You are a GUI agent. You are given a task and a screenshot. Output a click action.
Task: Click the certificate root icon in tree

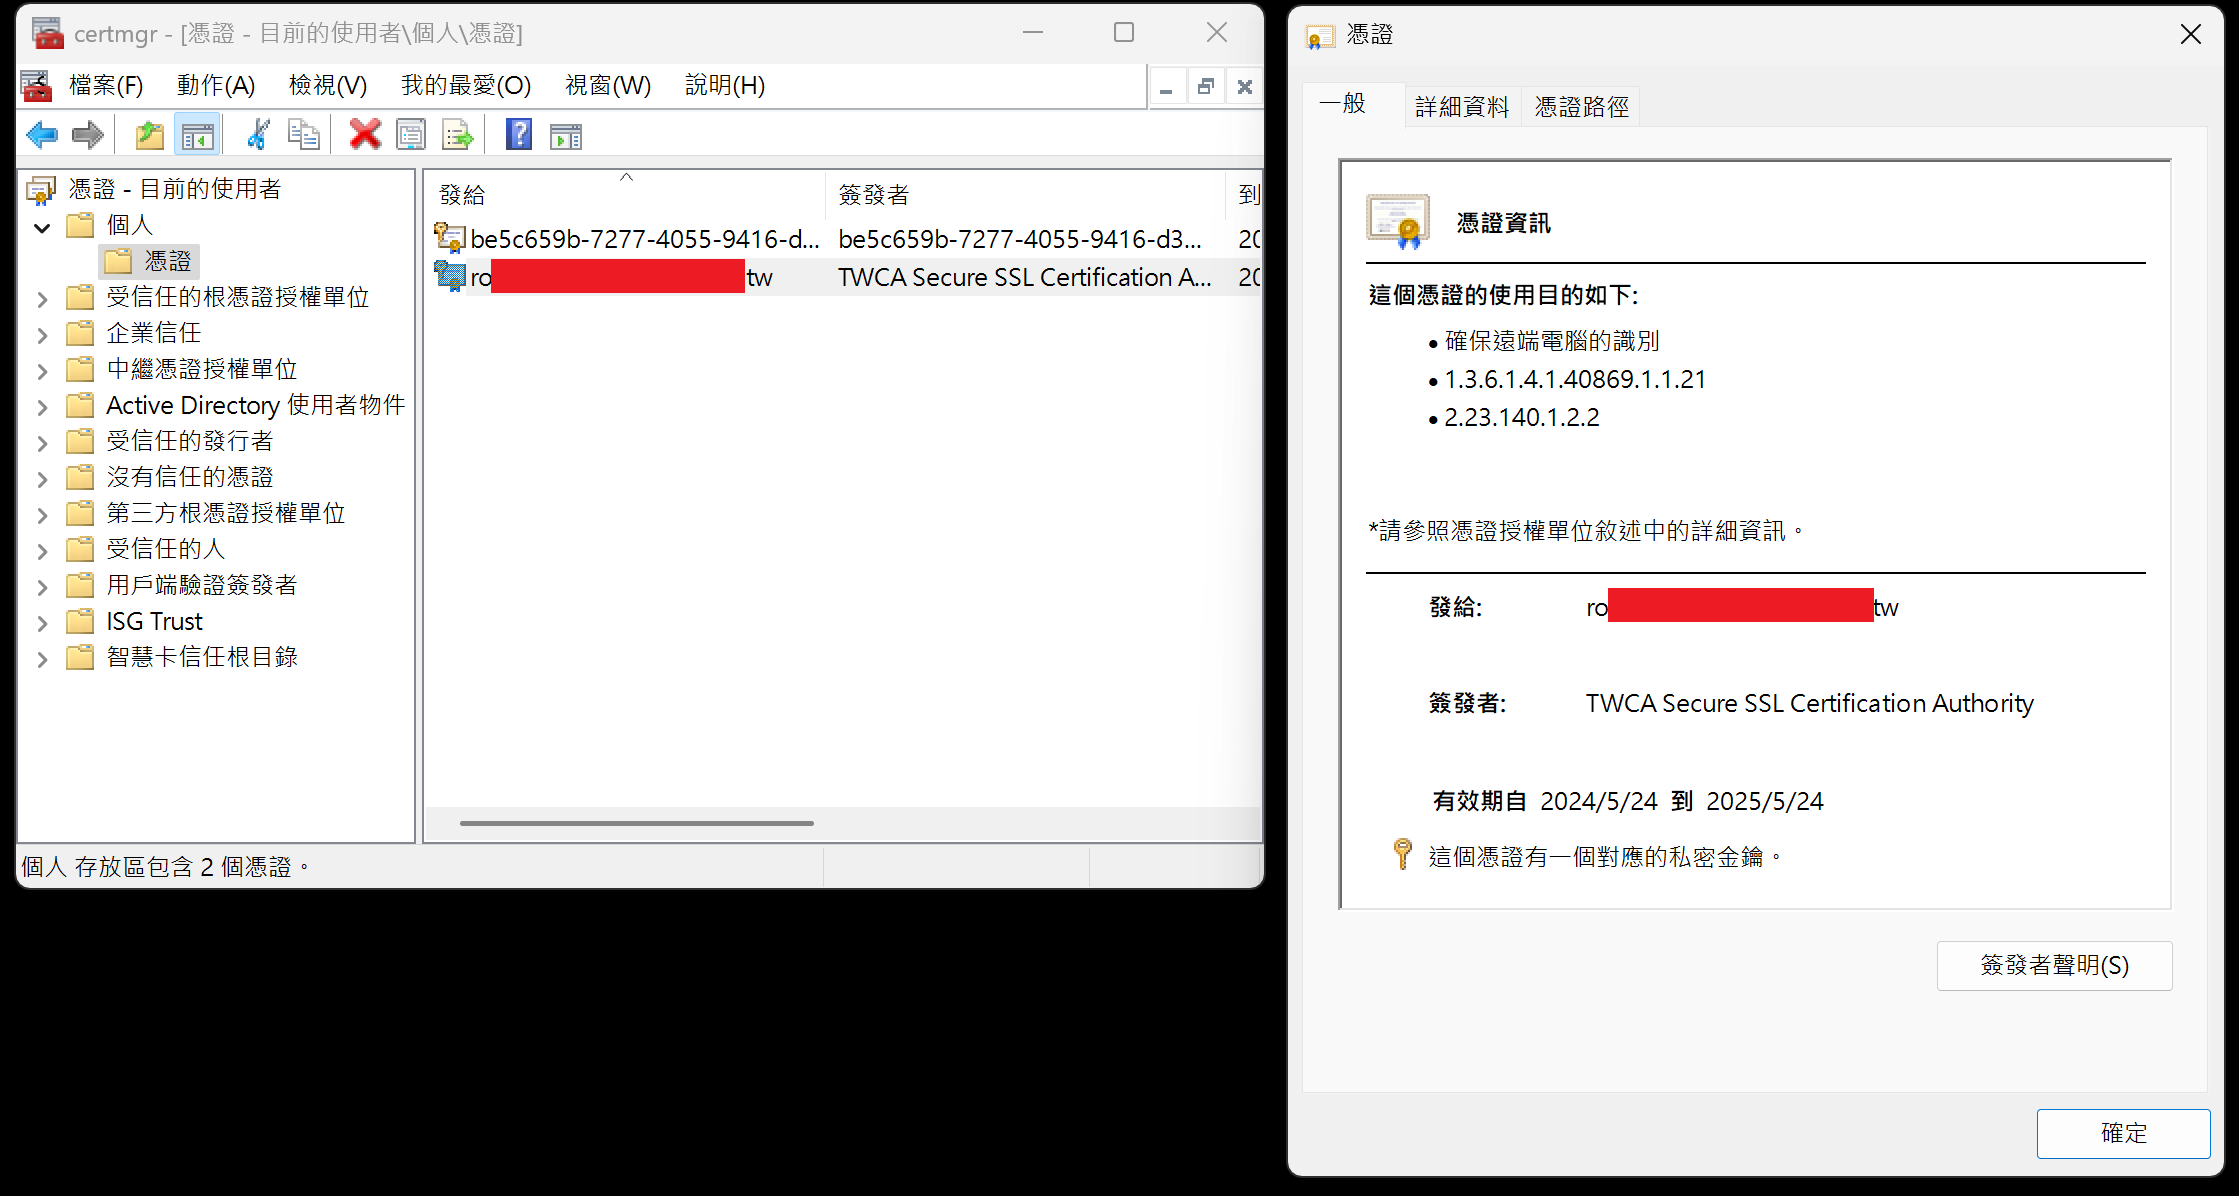41,190
